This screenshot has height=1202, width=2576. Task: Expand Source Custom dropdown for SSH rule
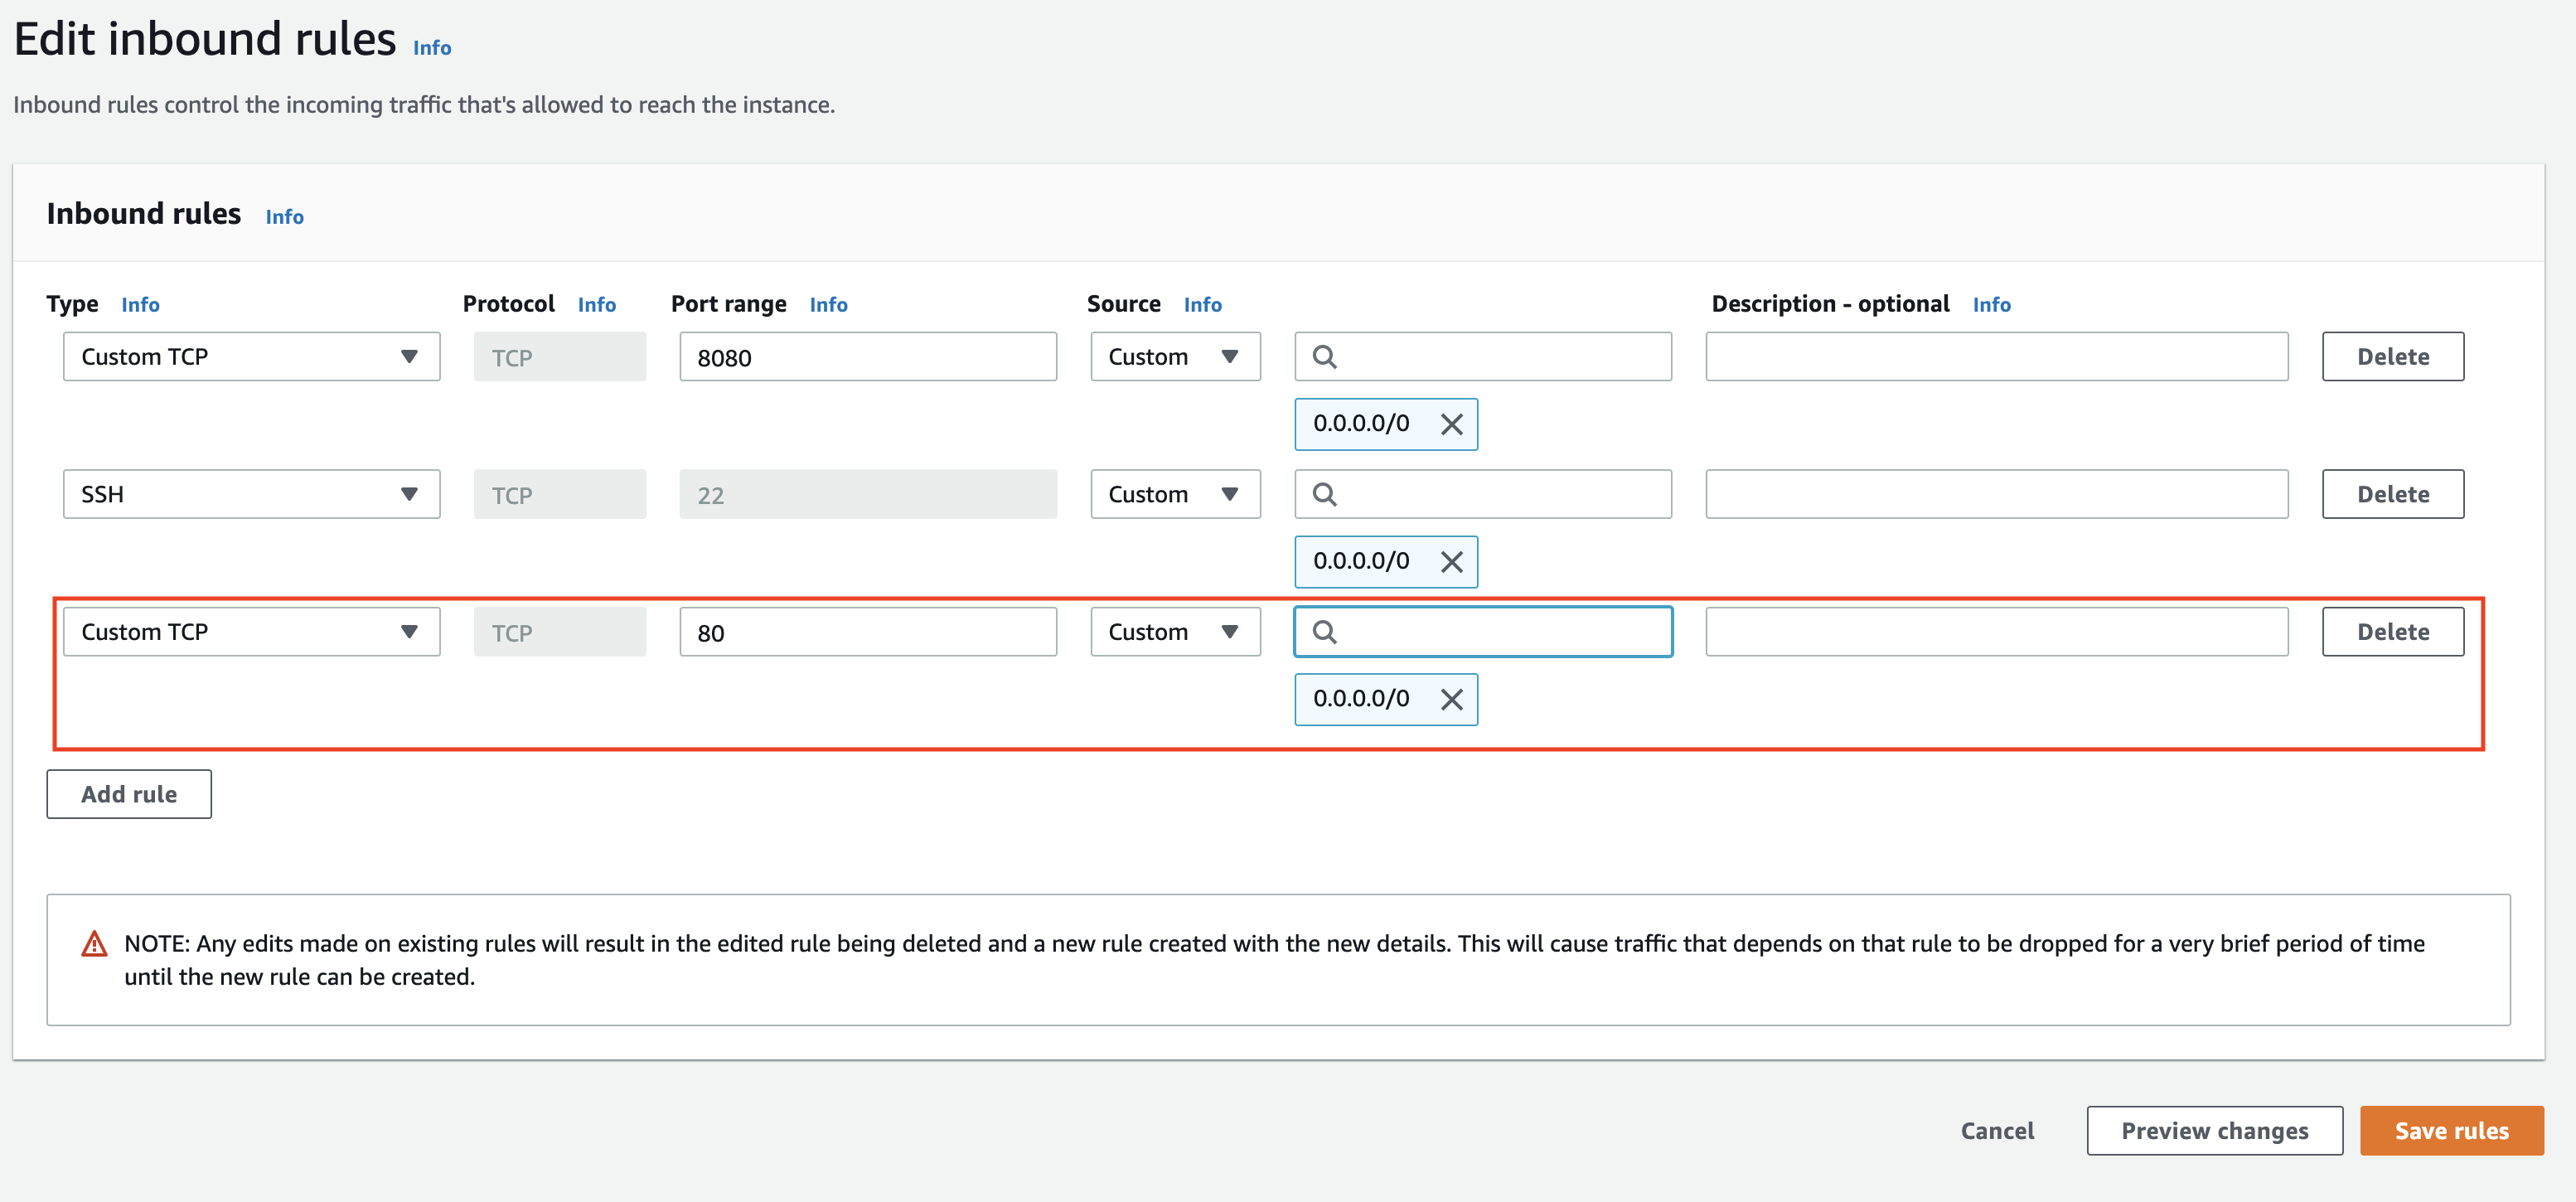coord(1174,494)
